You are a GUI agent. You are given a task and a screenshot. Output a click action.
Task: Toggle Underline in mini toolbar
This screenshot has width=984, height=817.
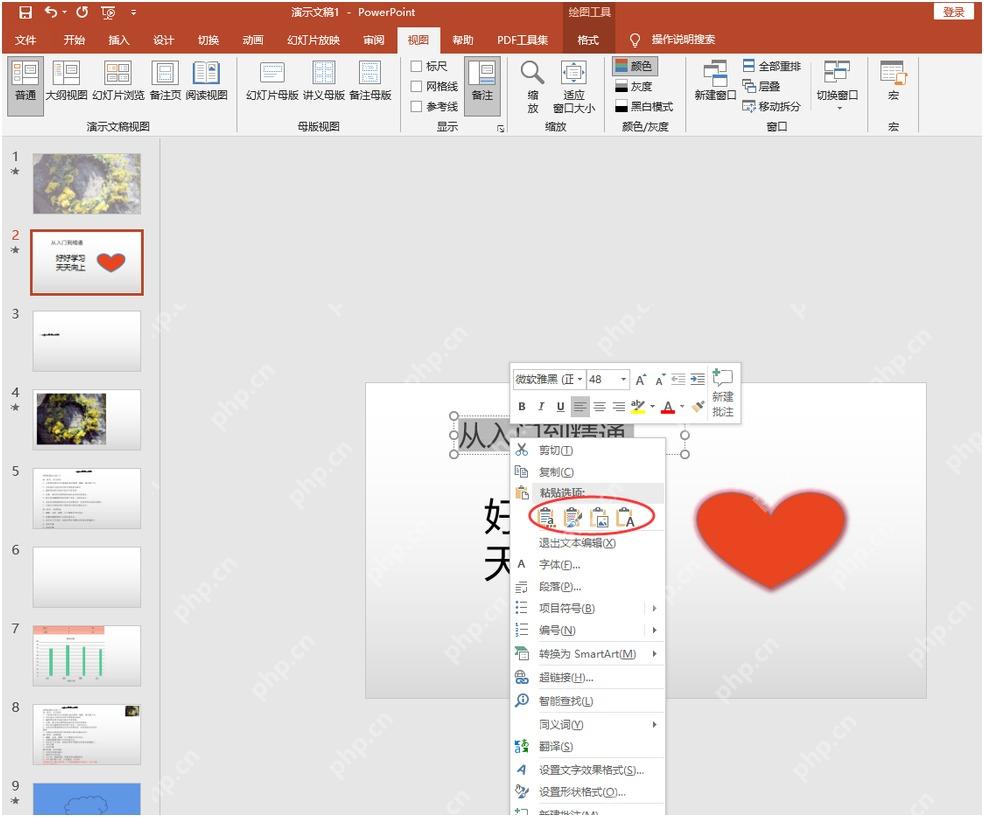[x=560, y=407]
